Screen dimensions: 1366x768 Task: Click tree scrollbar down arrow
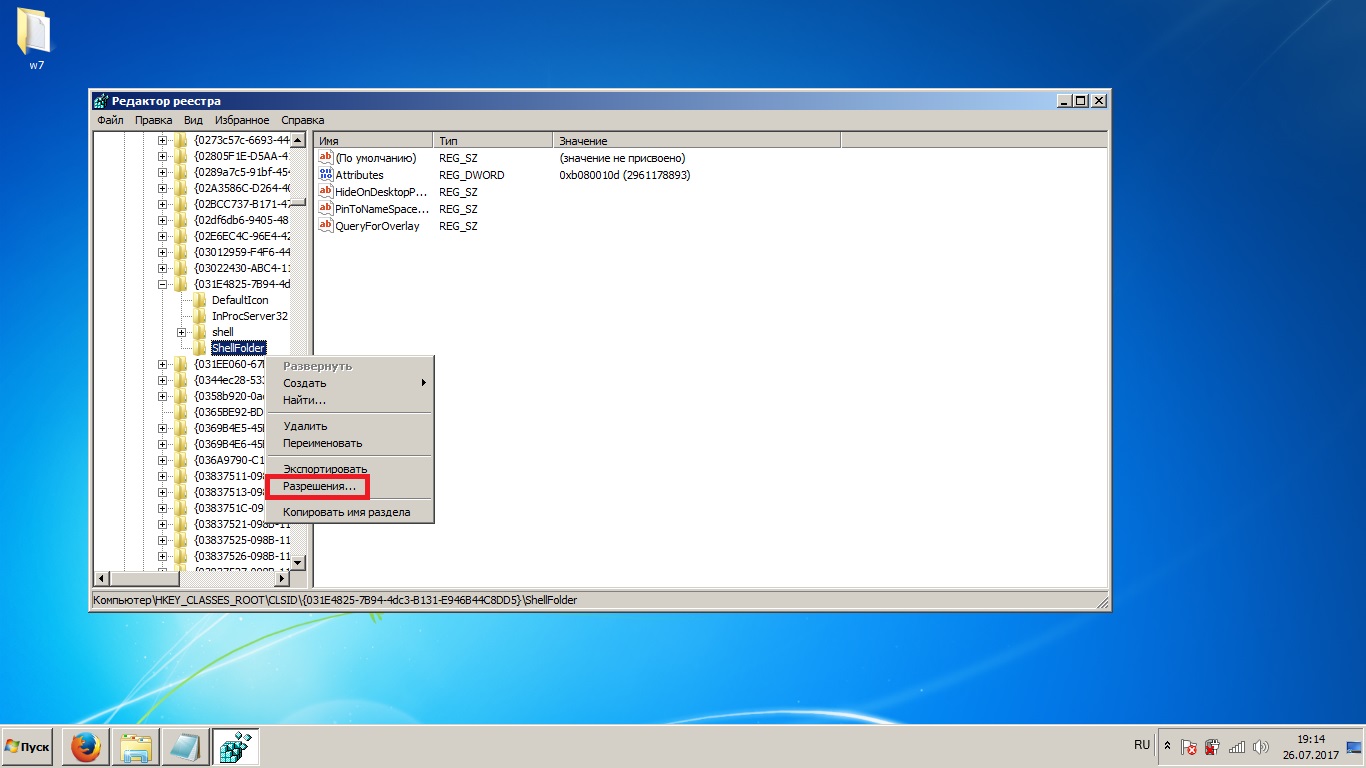click(x=298, y=563)
